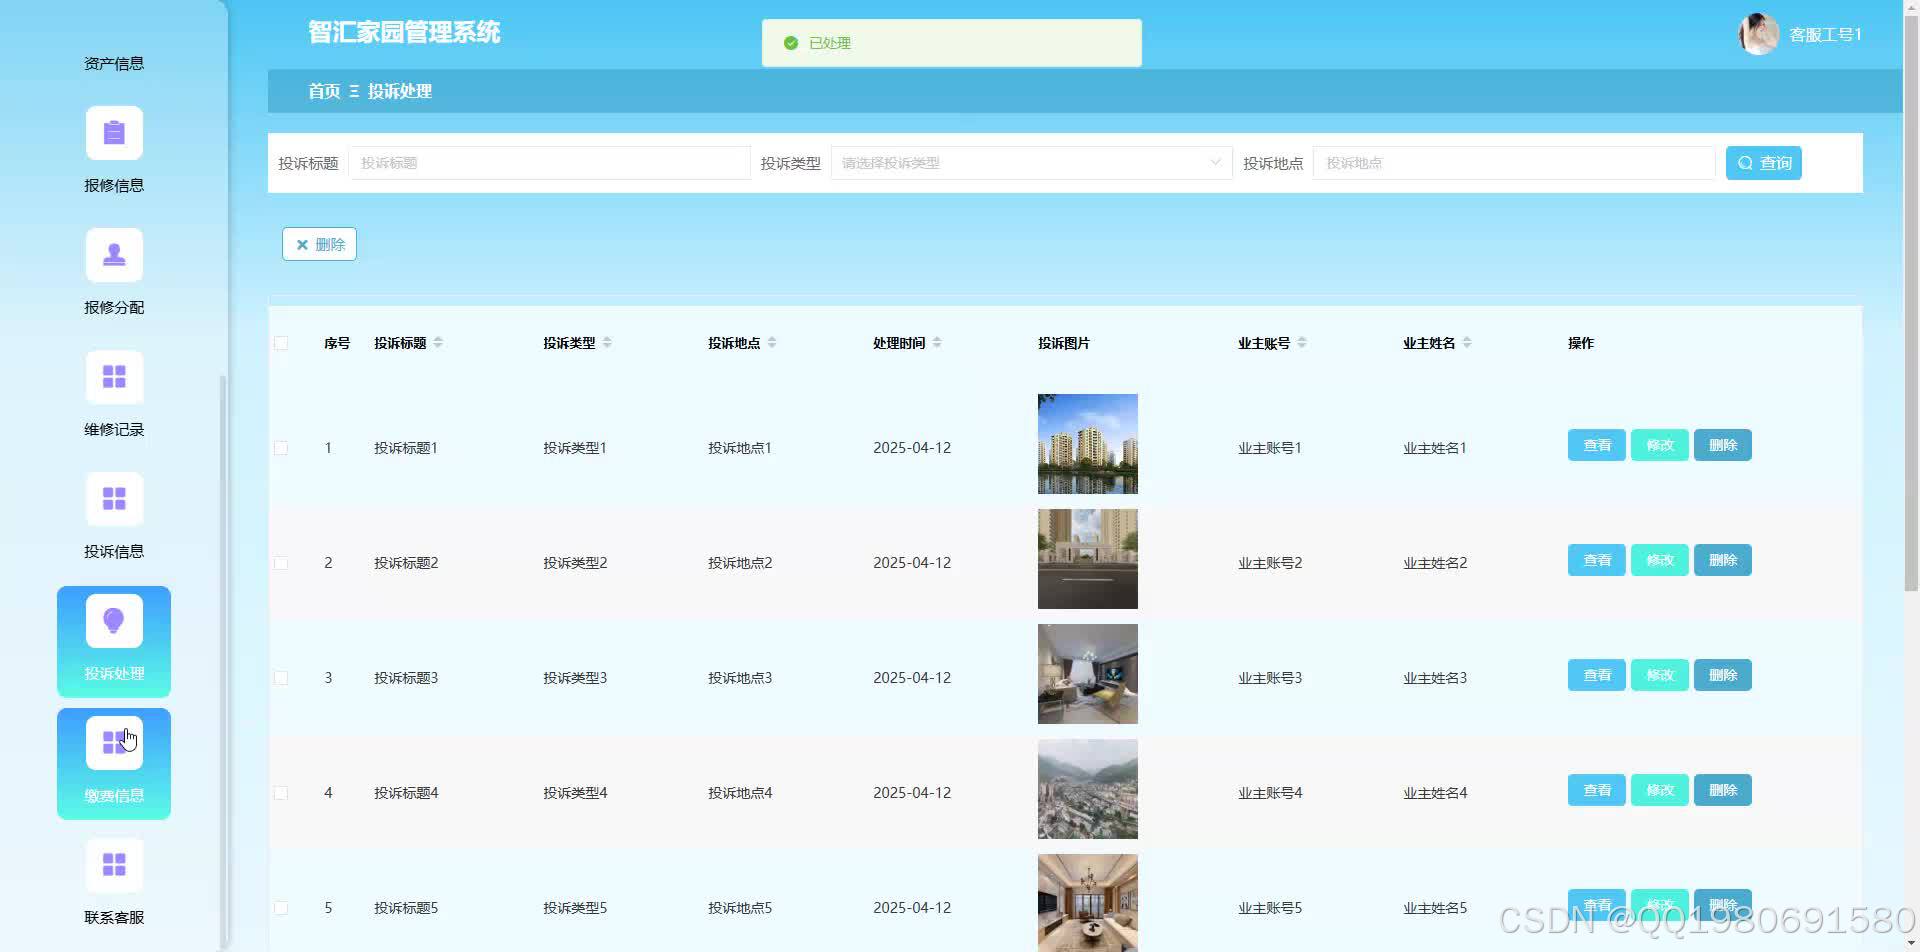Open the 投诉类型 dropdown selector
This screenshot has height=952, width=1920.
click(x=1031, y=162)
